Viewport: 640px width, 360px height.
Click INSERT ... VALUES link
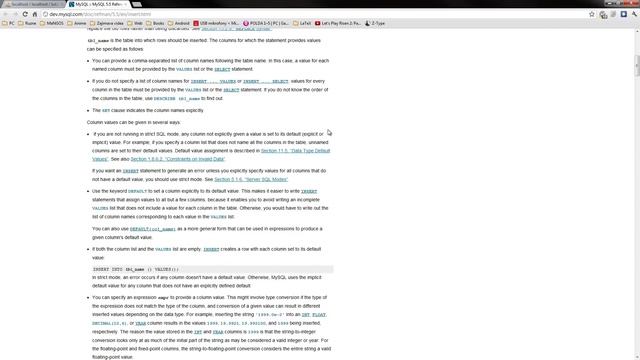click(x=213, y=81)
